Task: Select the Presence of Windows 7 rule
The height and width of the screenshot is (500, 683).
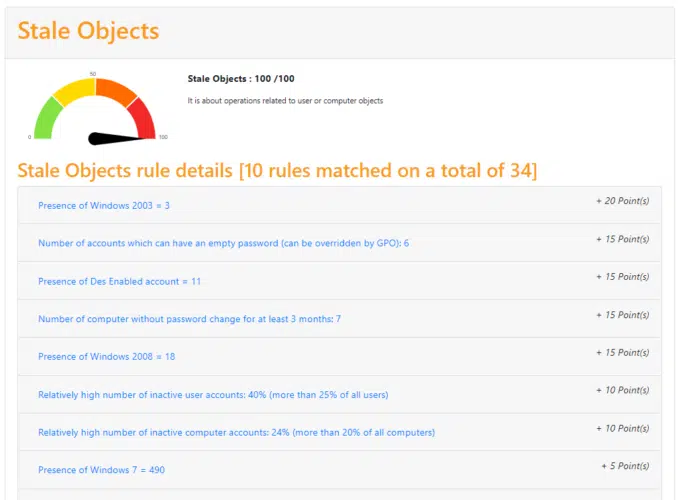Action: pyautogui.click(x=101, y=470)
